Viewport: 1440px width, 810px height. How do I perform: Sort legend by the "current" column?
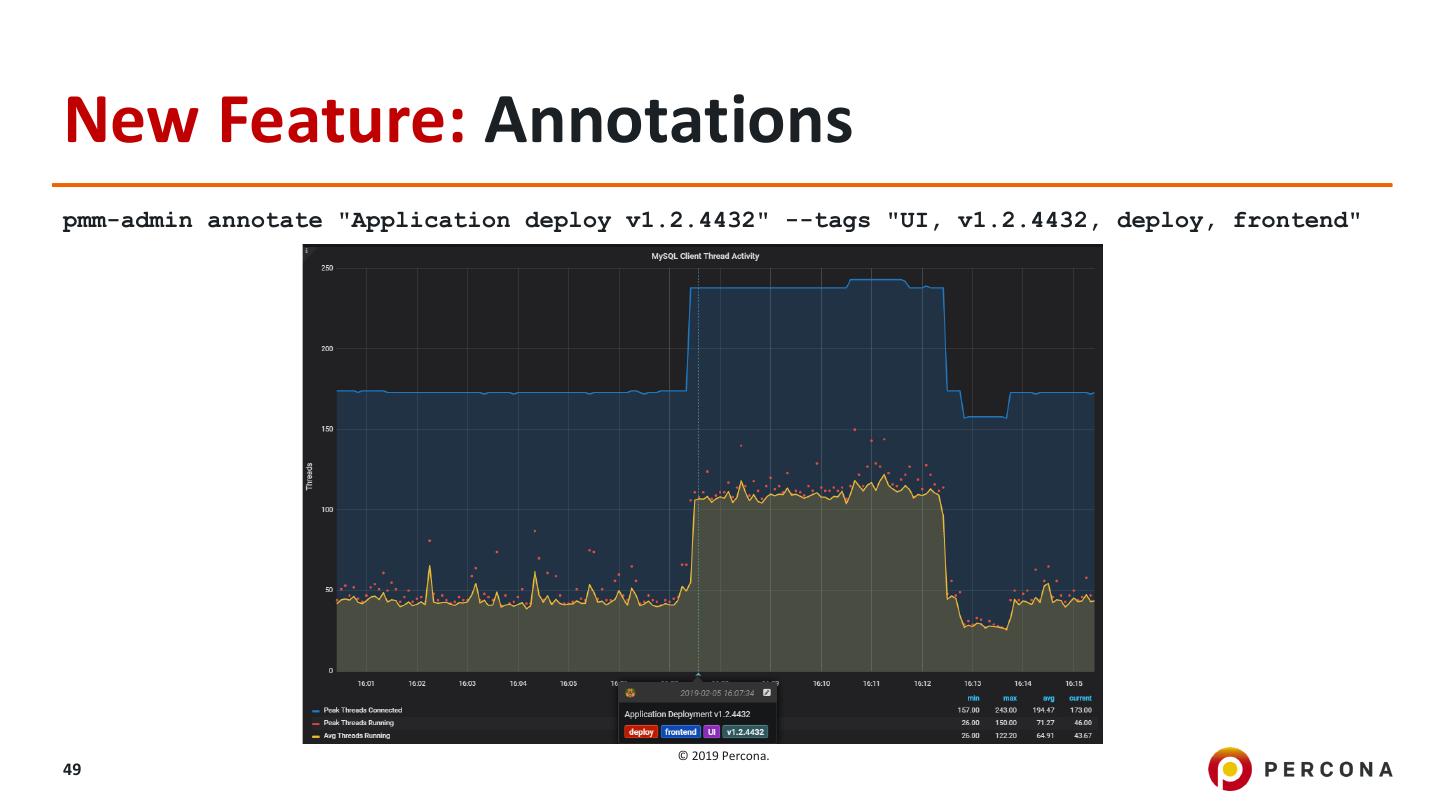pos(1080,698)
